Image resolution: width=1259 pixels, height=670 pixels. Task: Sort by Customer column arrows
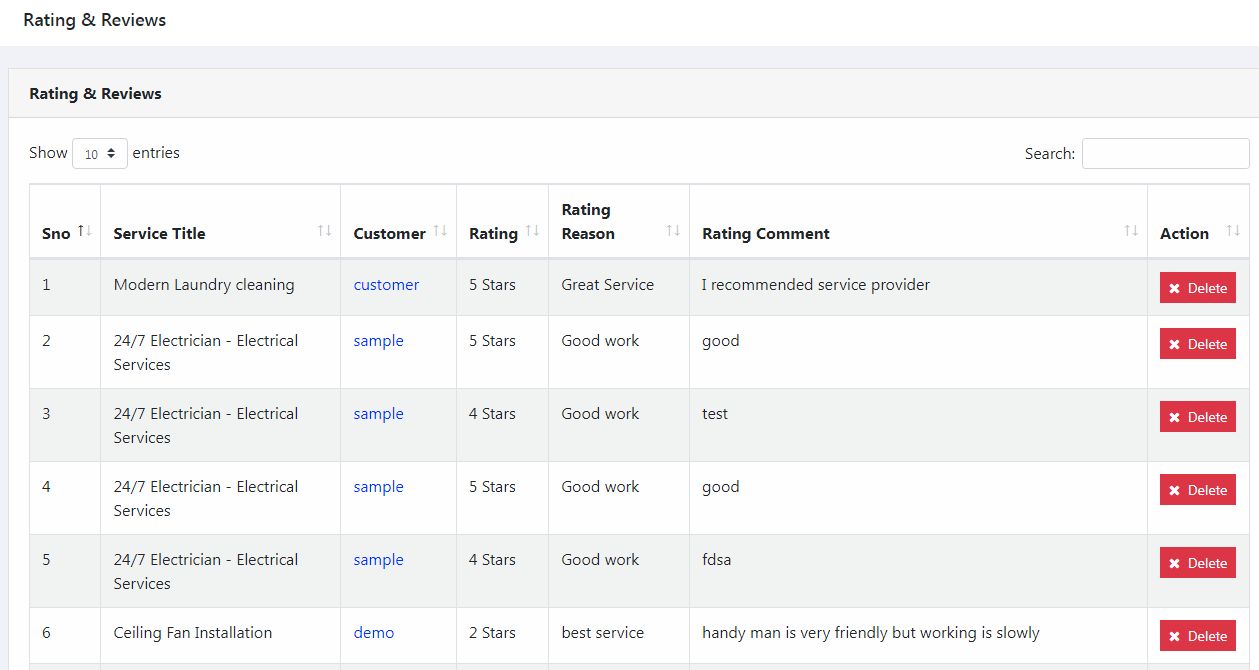(440, 231)
